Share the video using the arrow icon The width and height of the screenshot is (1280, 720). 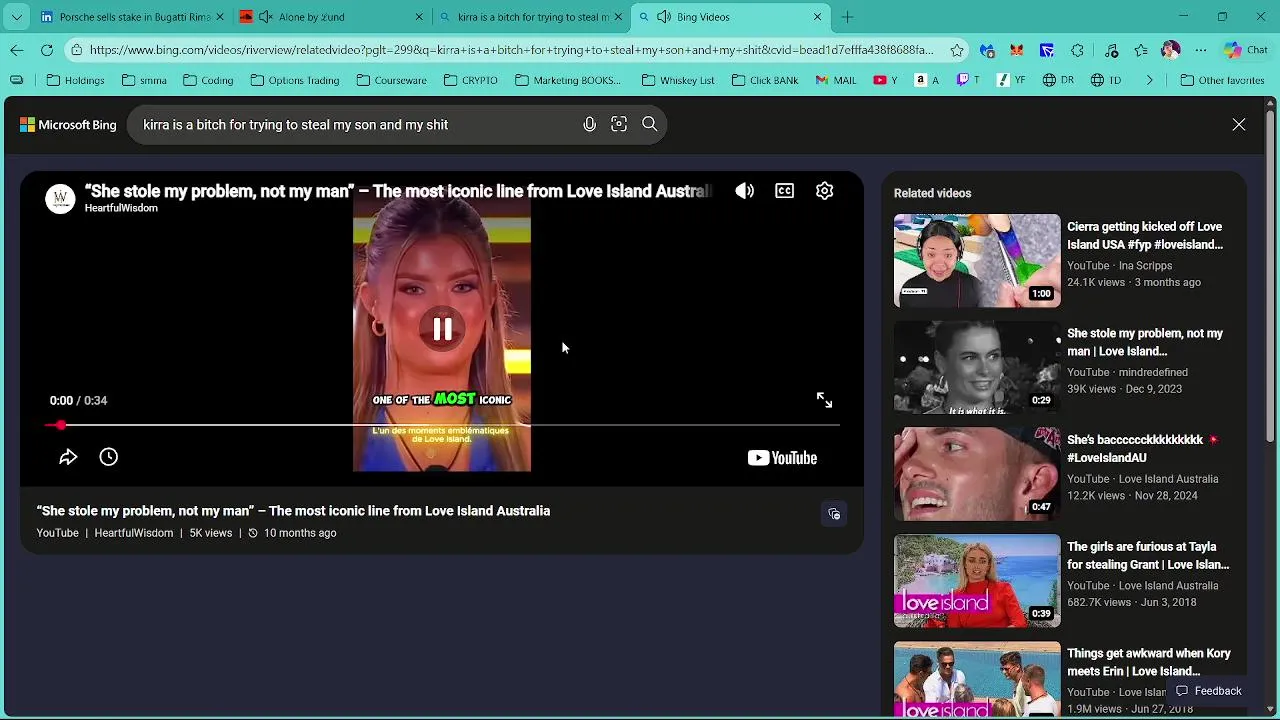pyautogui.click(x=68, y=457)
